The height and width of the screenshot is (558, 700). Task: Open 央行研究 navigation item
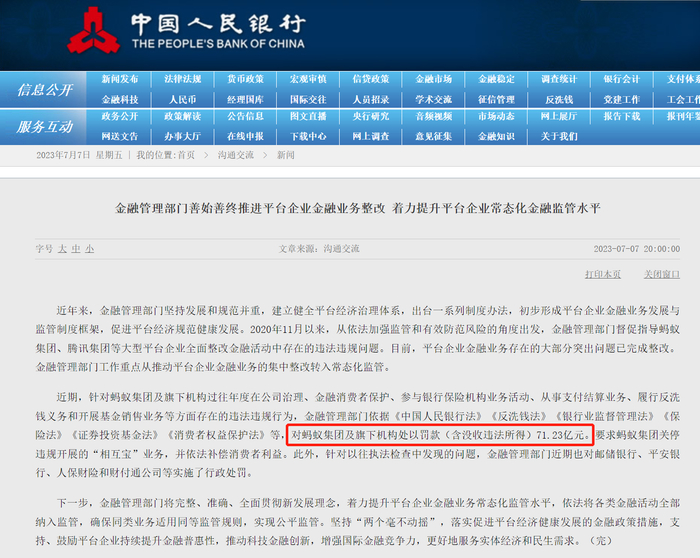point(371,117)
